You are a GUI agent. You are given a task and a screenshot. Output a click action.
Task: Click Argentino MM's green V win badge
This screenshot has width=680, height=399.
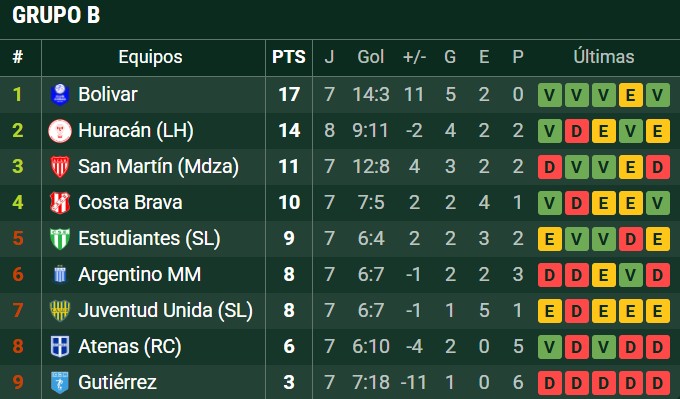tap(631, 275)
